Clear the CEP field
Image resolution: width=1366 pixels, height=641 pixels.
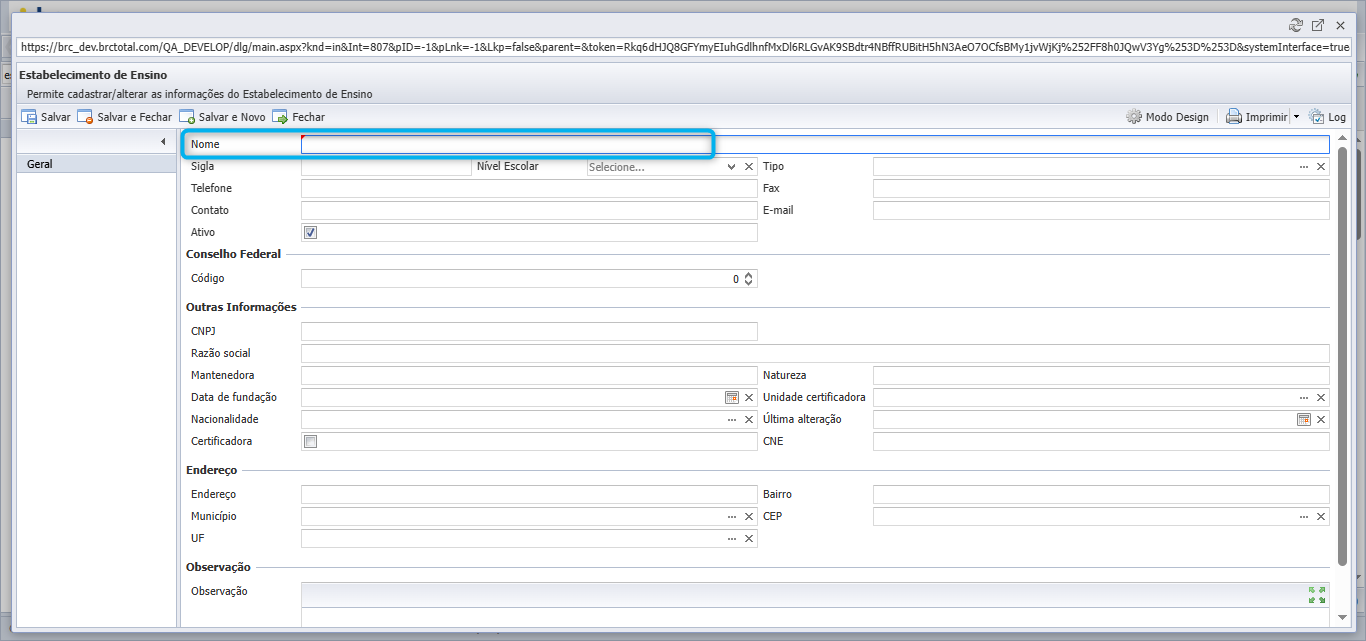(x=1321, y=516)
